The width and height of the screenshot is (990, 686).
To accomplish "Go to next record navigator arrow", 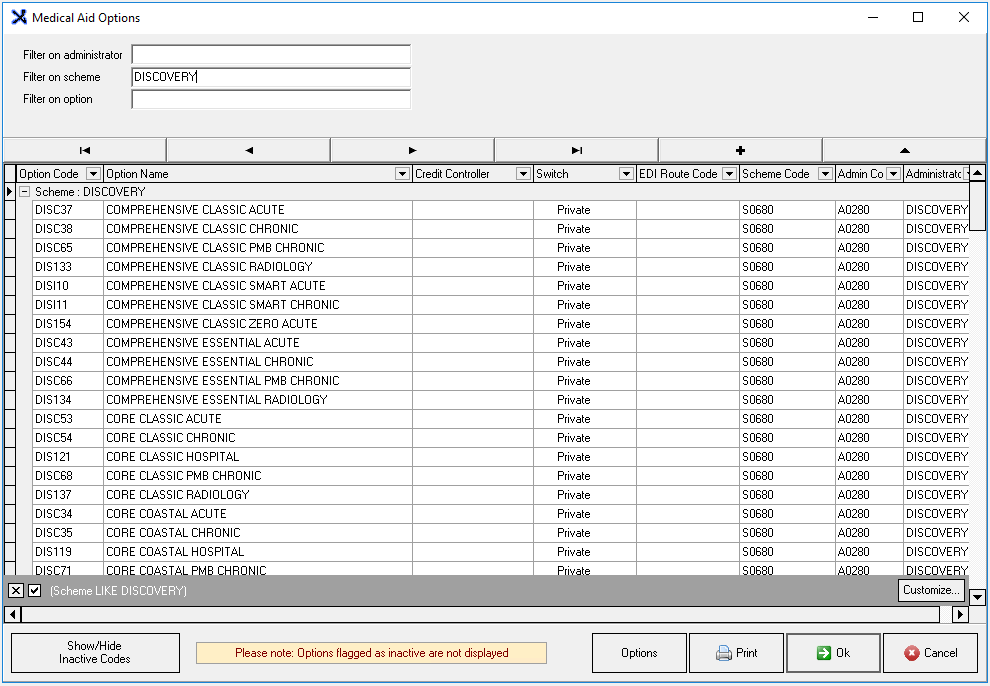I will (x=412, y=150).
